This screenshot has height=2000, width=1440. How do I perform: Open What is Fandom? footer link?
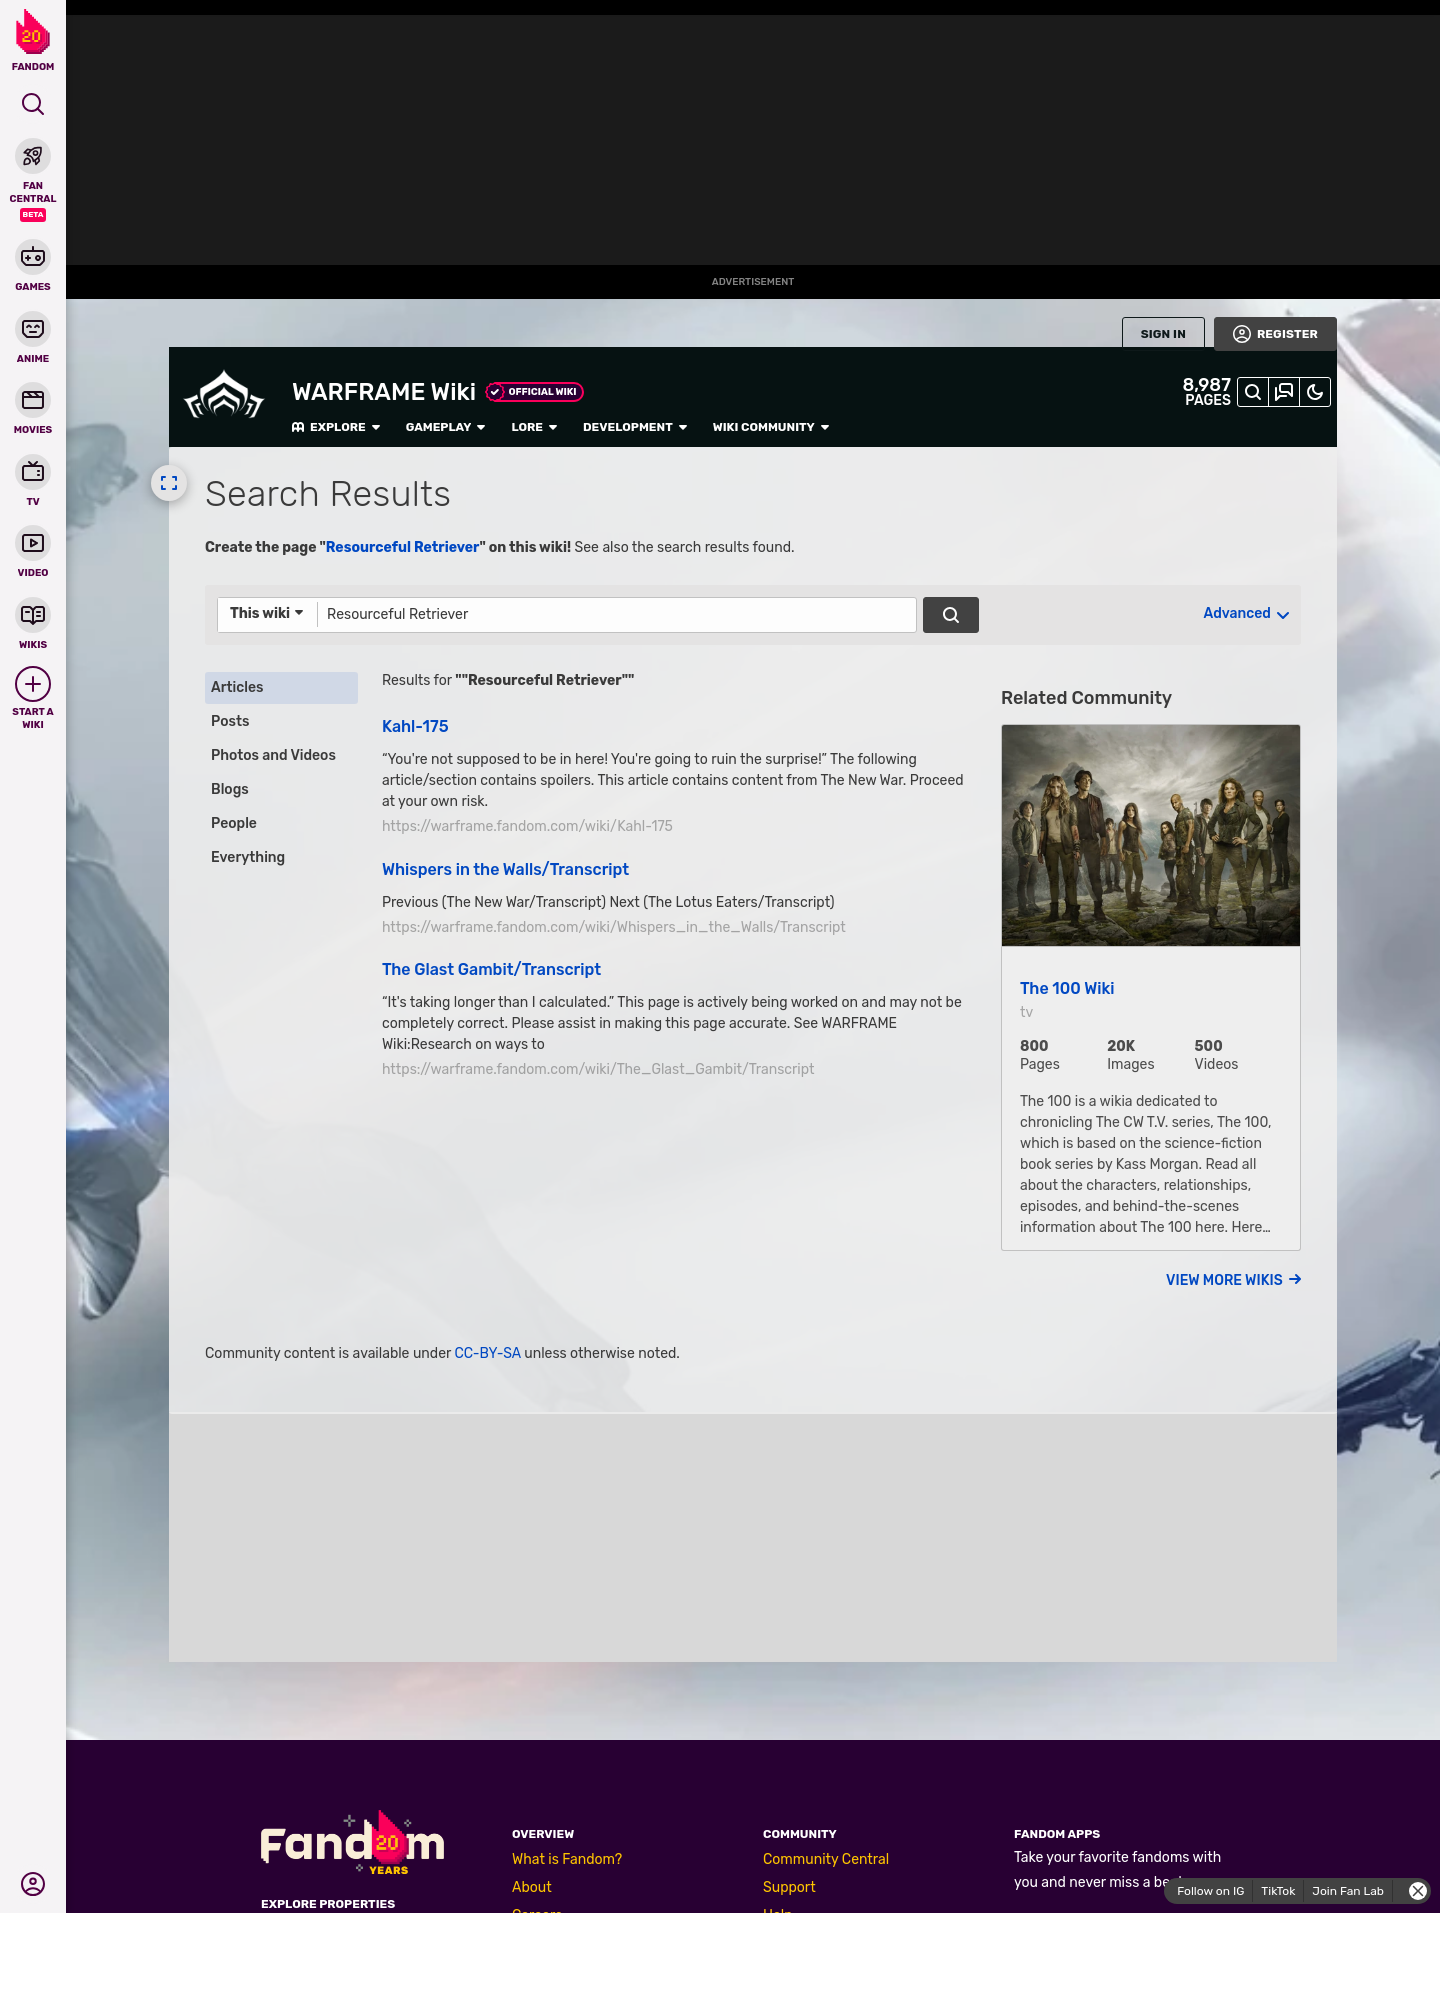click(567, 1859)
